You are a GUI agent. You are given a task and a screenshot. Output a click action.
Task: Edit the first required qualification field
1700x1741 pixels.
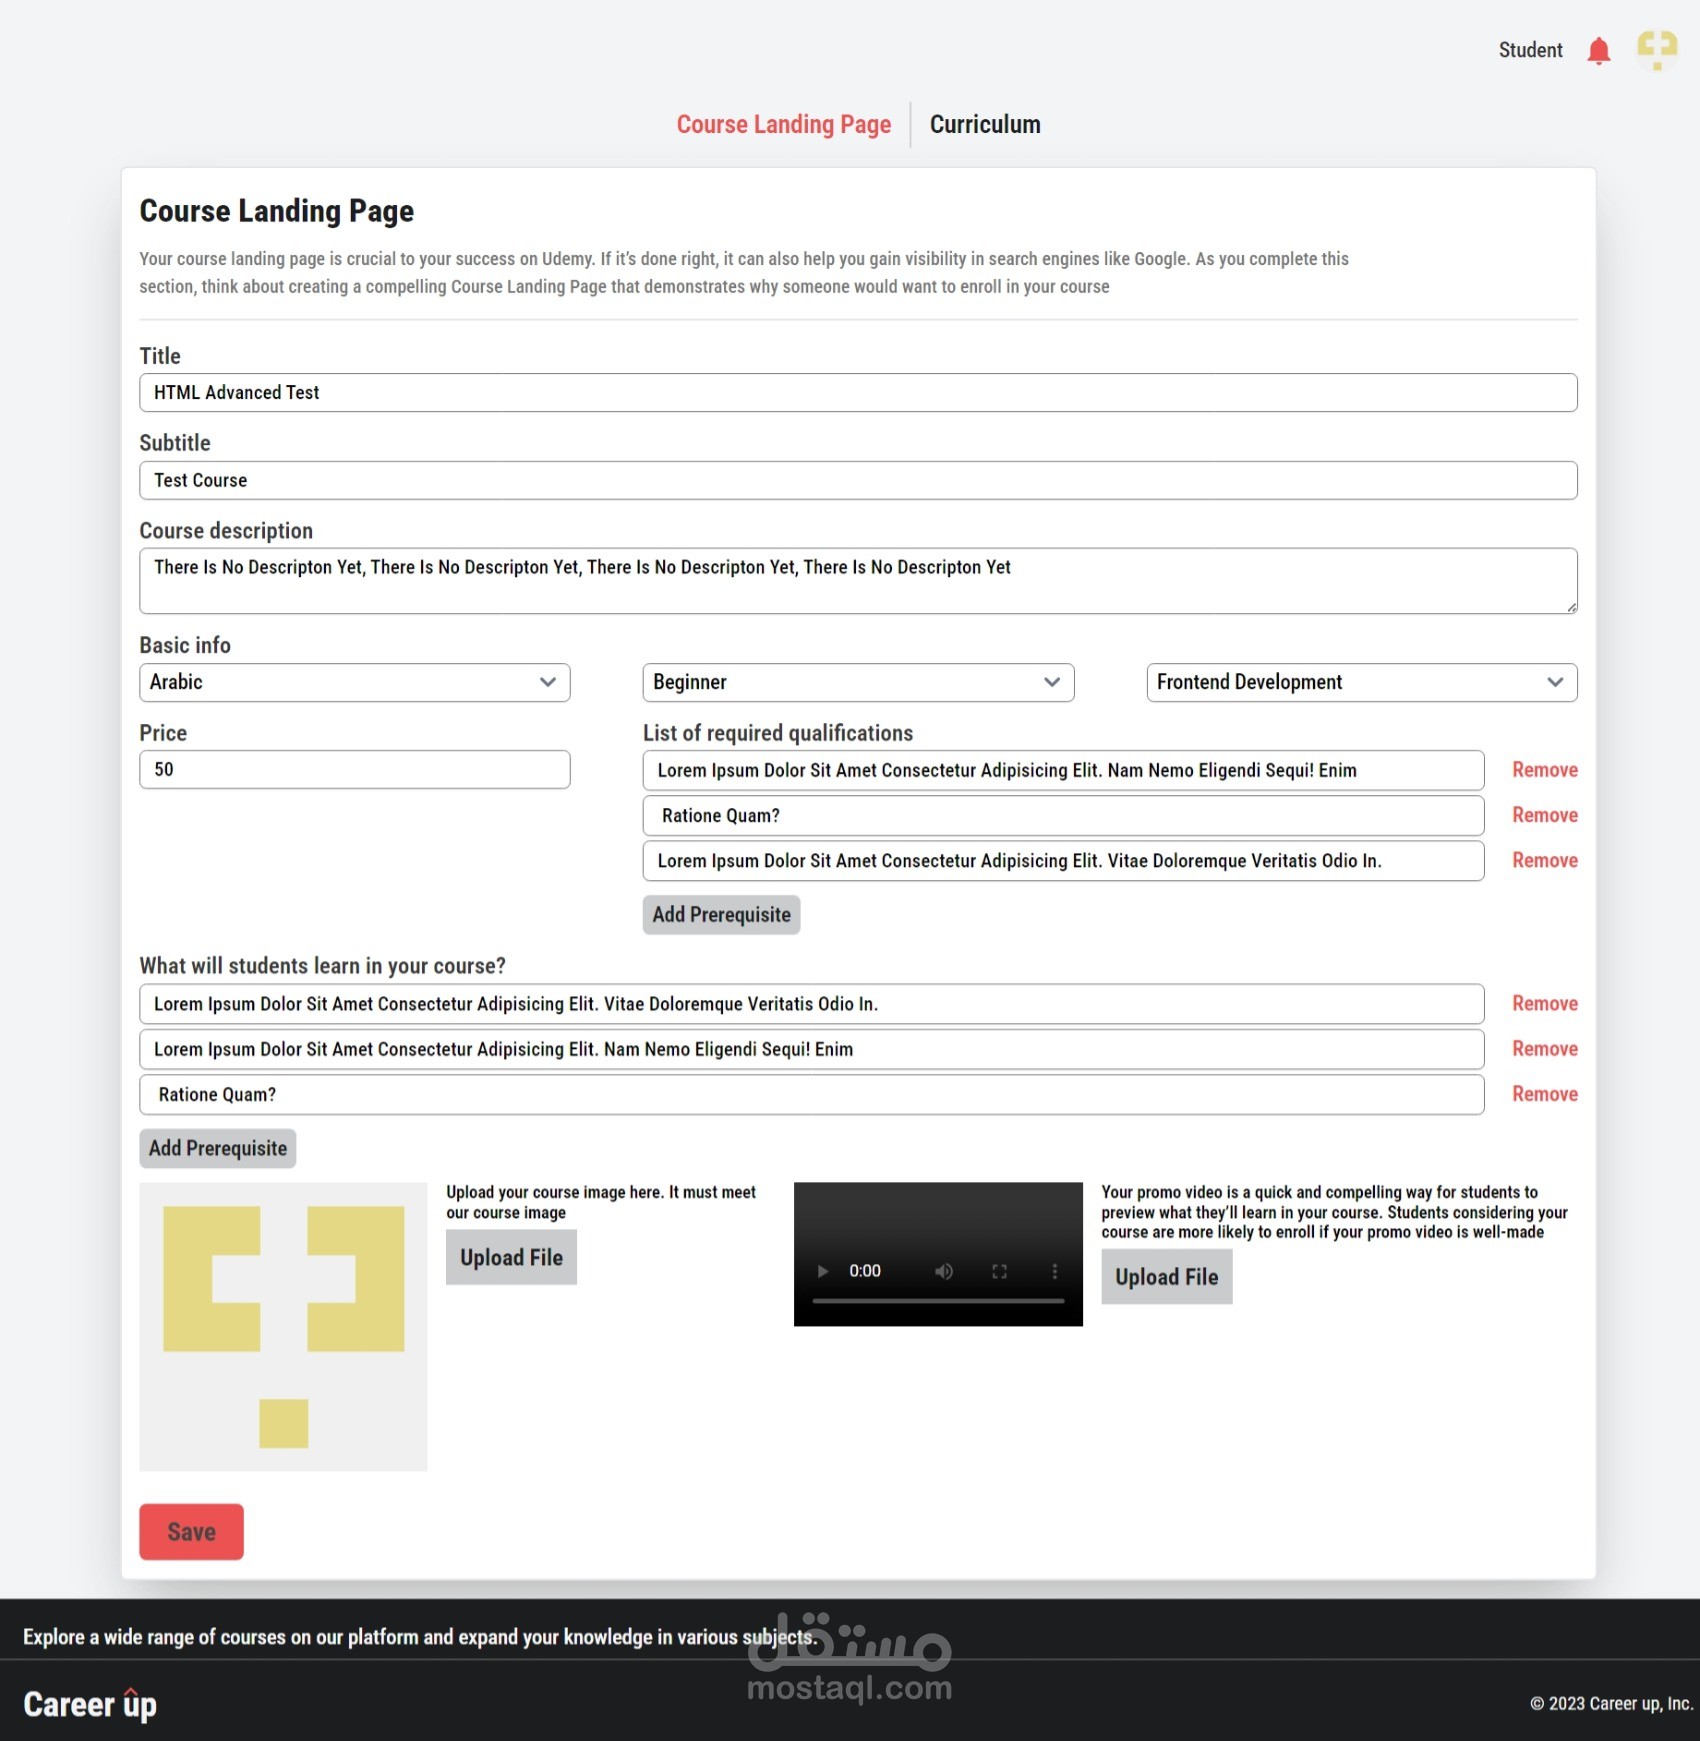coord(1063,770)
